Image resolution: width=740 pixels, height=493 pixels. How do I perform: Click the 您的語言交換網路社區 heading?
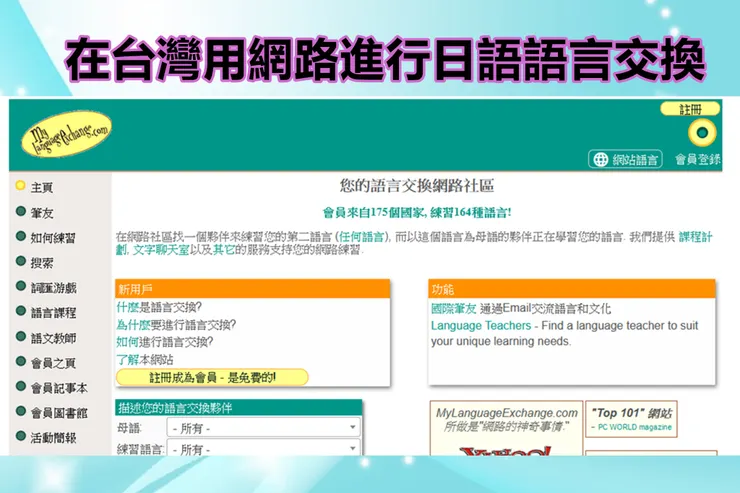tap(417, 186)
